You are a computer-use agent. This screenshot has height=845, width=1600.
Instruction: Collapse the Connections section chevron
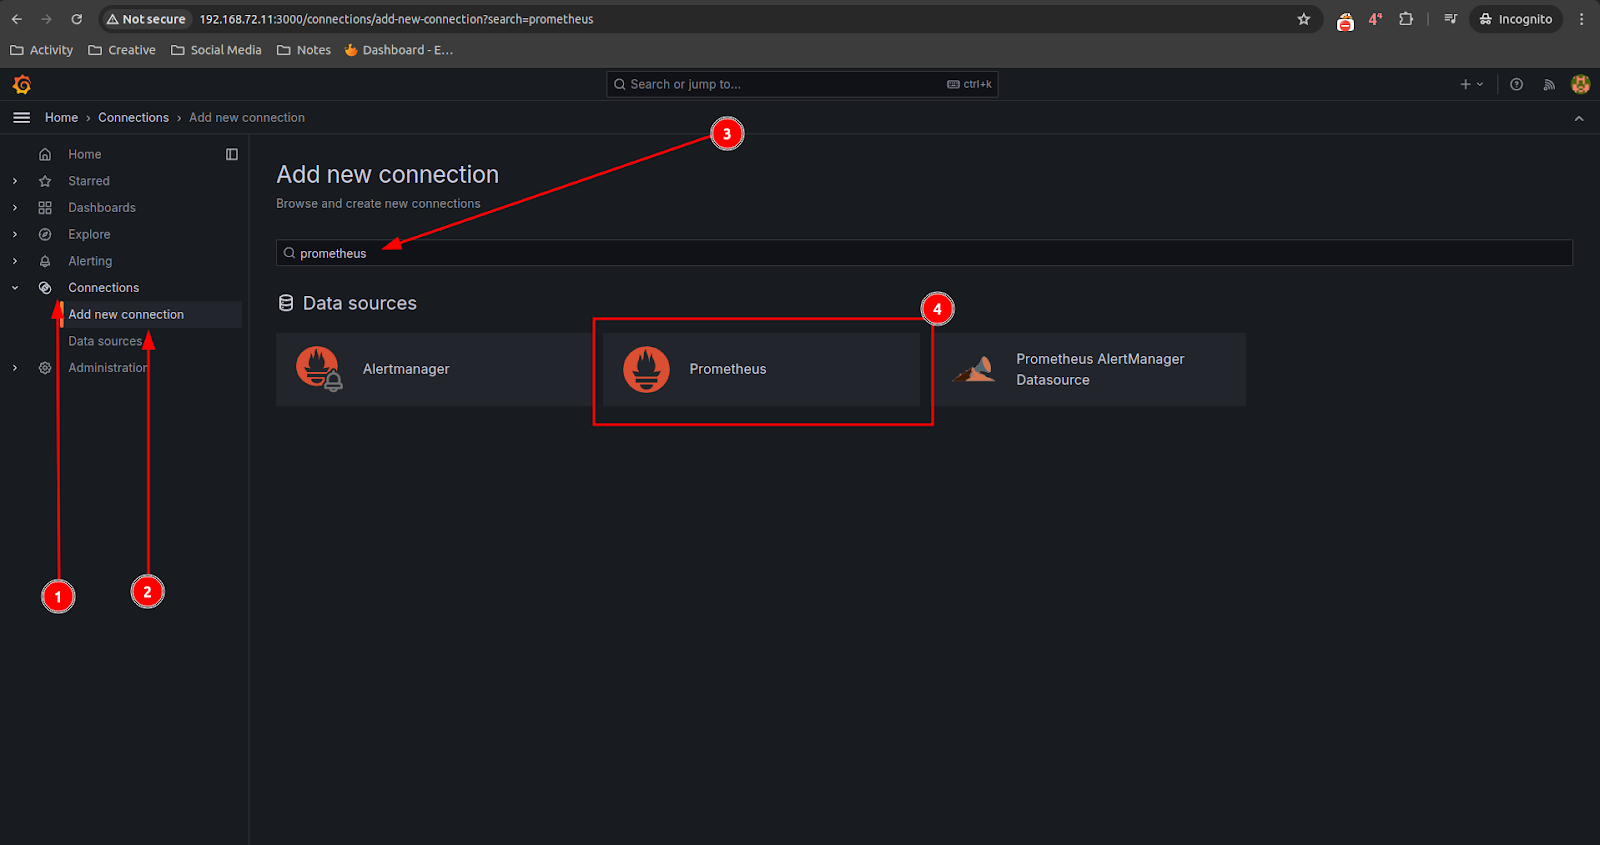click(x=15, y=288)
